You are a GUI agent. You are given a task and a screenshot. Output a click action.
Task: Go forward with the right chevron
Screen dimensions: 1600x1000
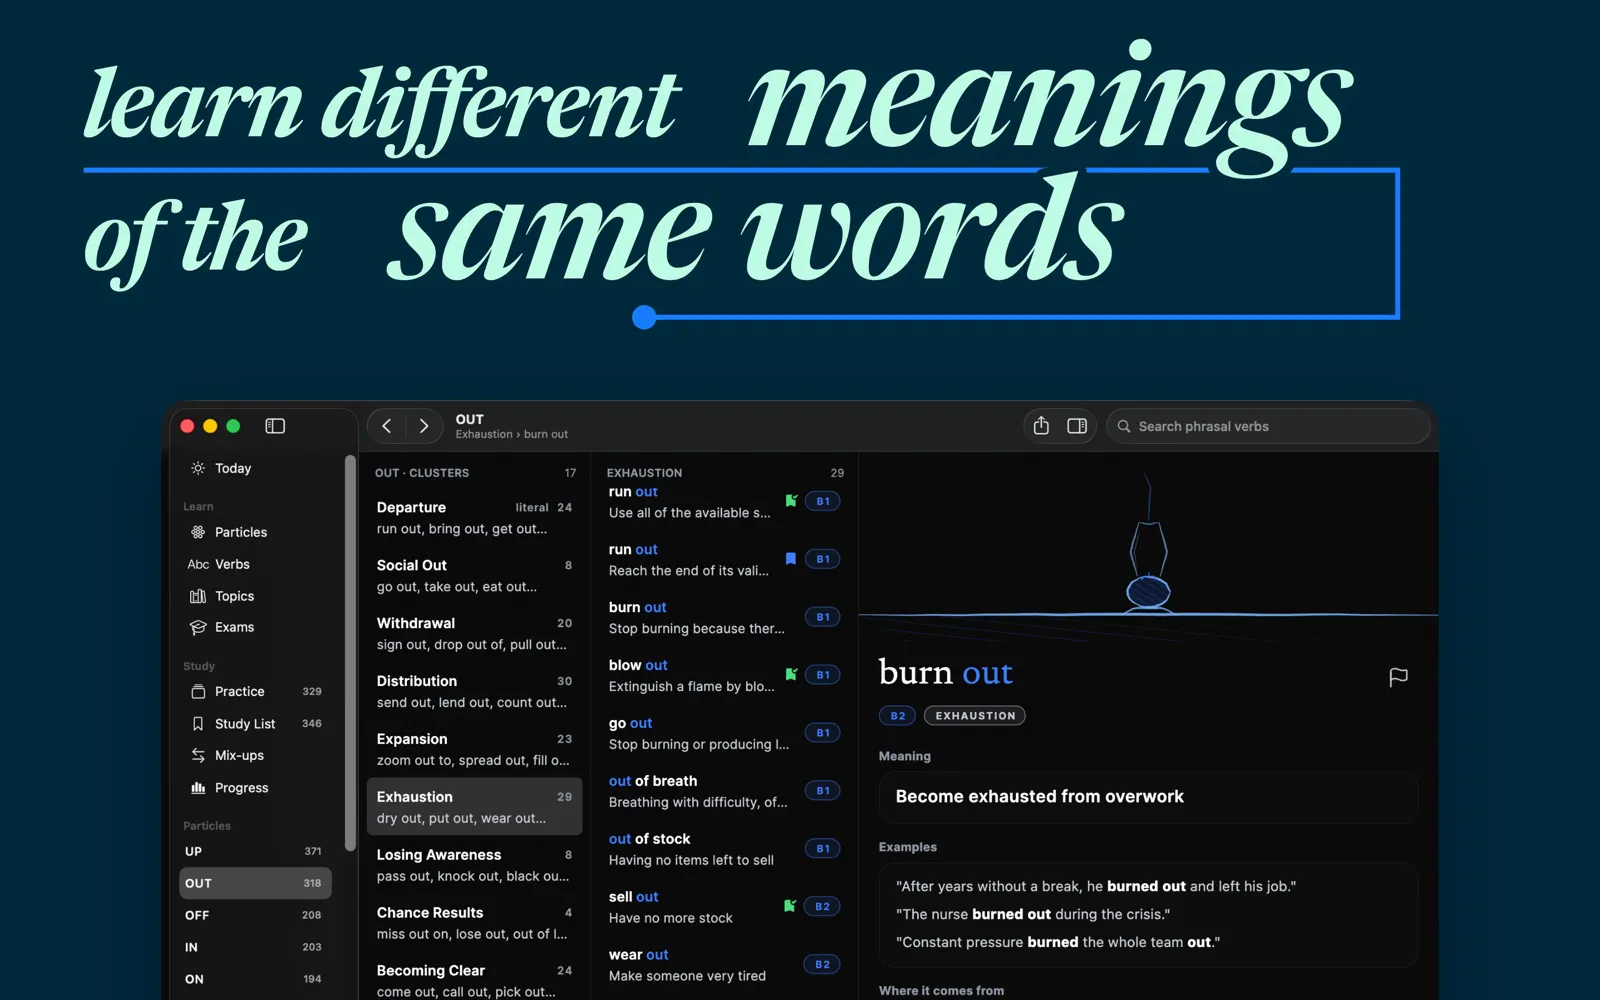tap(424, 426)
